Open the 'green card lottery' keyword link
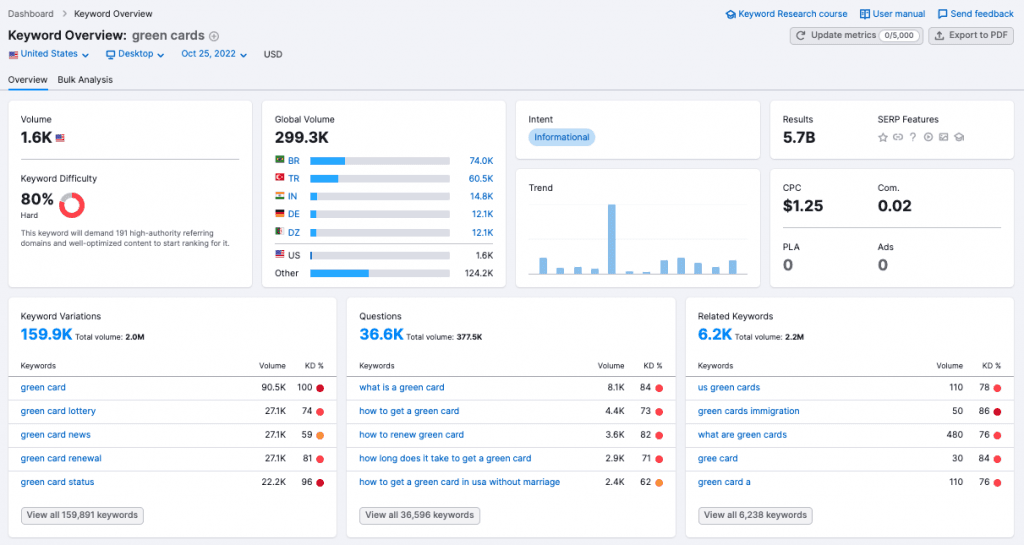The width and height of the screenshot is (1024, 545). [x=58, y=411]
